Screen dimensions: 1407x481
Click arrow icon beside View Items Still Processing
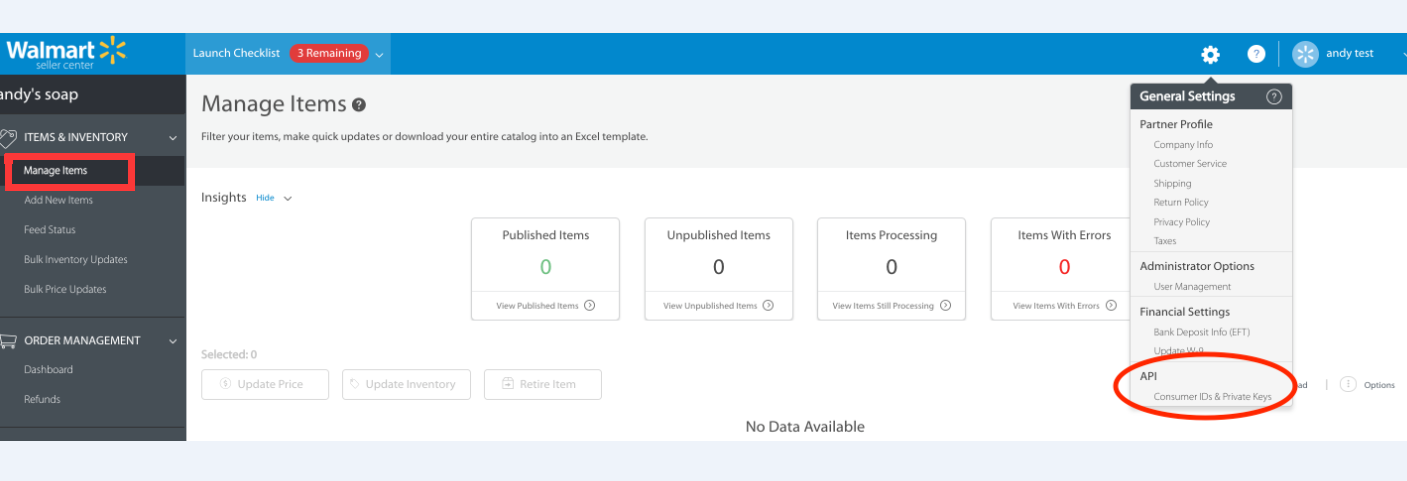click(x=945, y=306)
